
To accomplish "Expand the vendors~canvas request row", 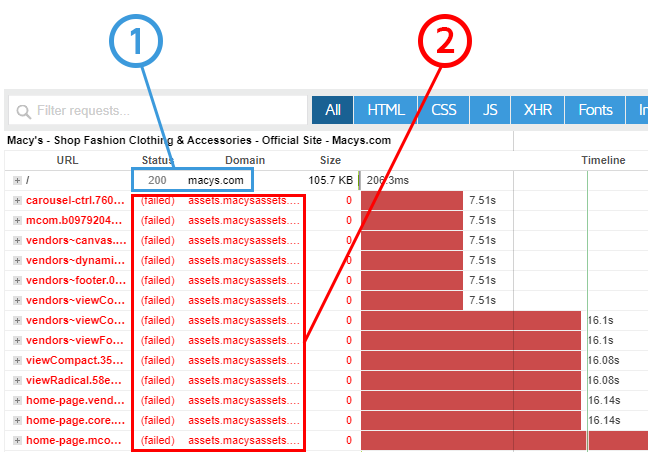I will point(17,240).
